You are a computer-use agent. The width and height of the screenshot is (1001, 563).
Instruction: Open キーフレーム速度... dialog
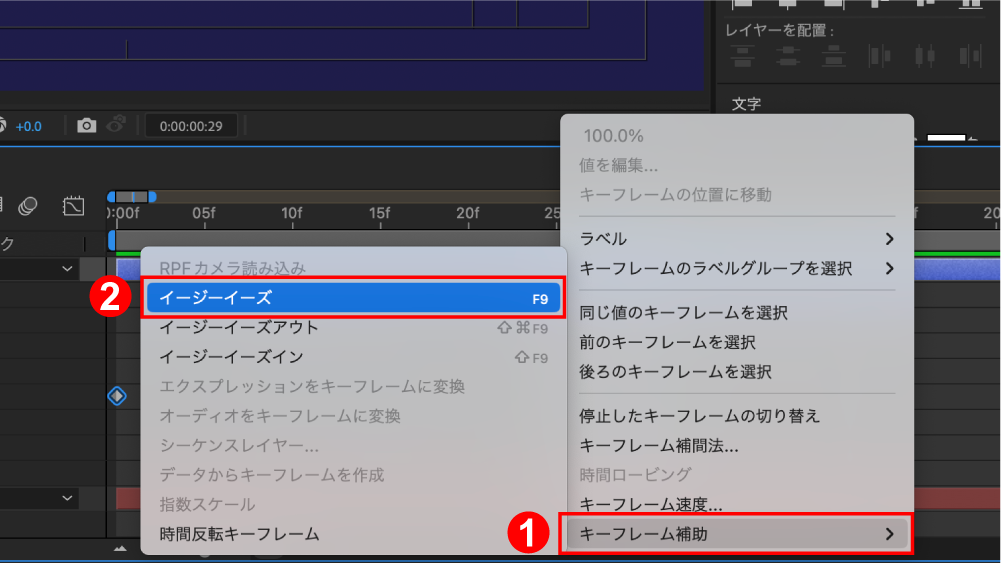coord(736,504)
